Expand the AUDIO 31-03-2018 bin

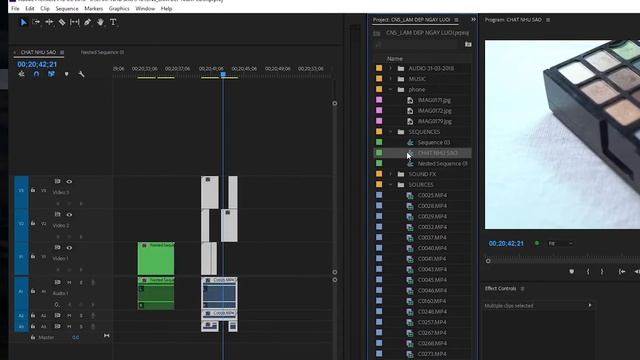pos(391,68)
